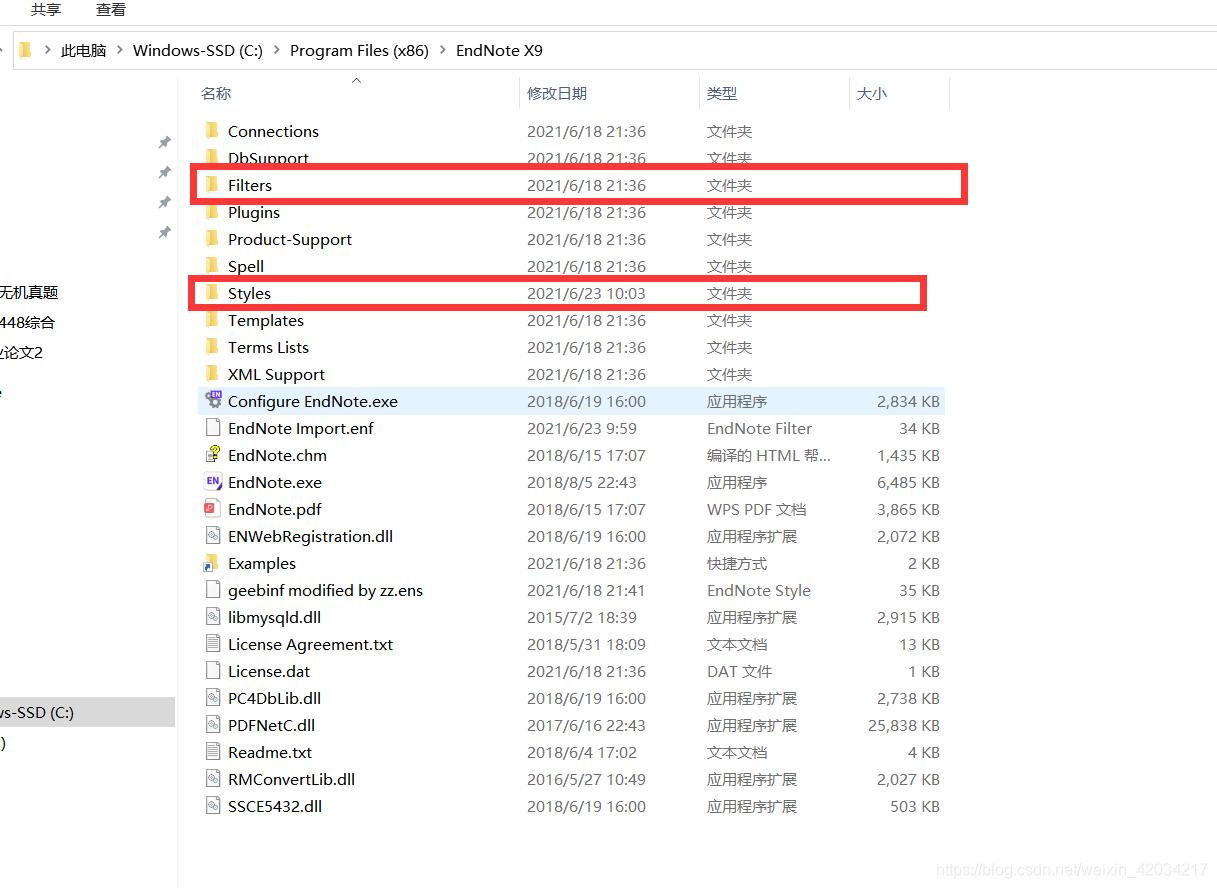Screen dimensions: 1217x888
Task: Select the Product-Support folder icon
Action: click(x=212, y=239)
